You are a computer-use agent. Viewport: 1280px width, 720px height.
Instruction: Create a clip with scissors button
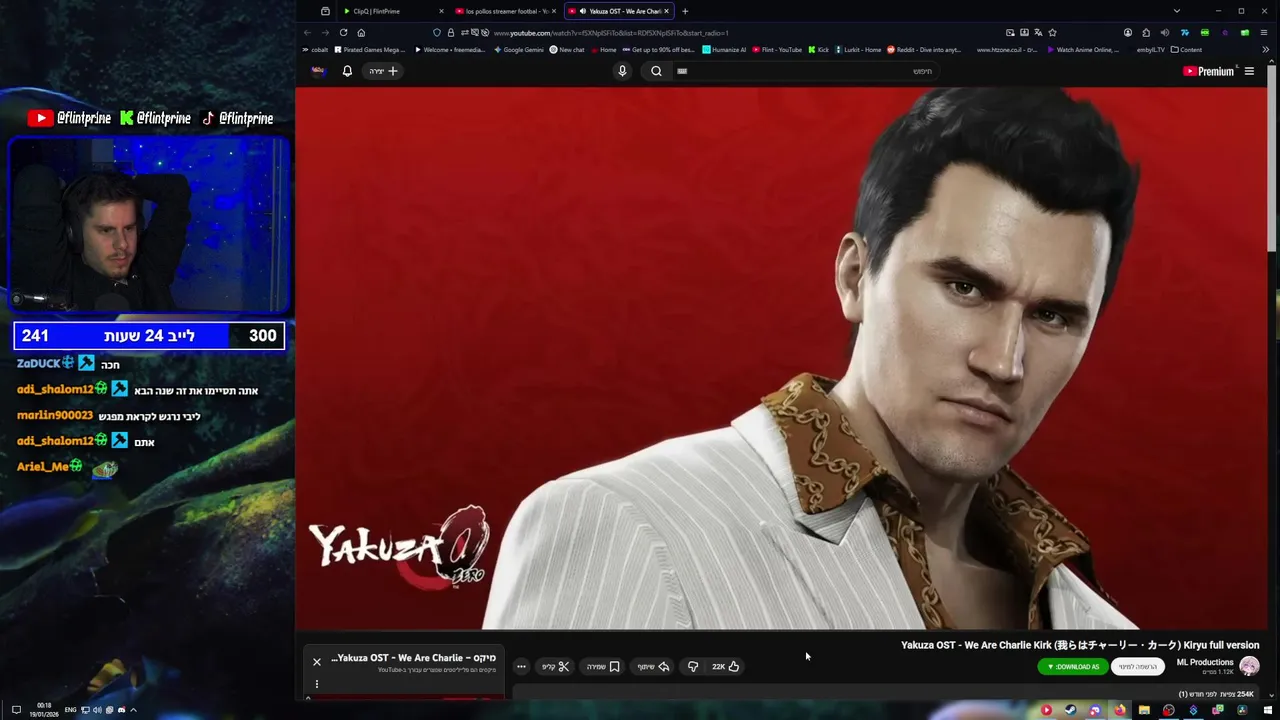[556, 666]
